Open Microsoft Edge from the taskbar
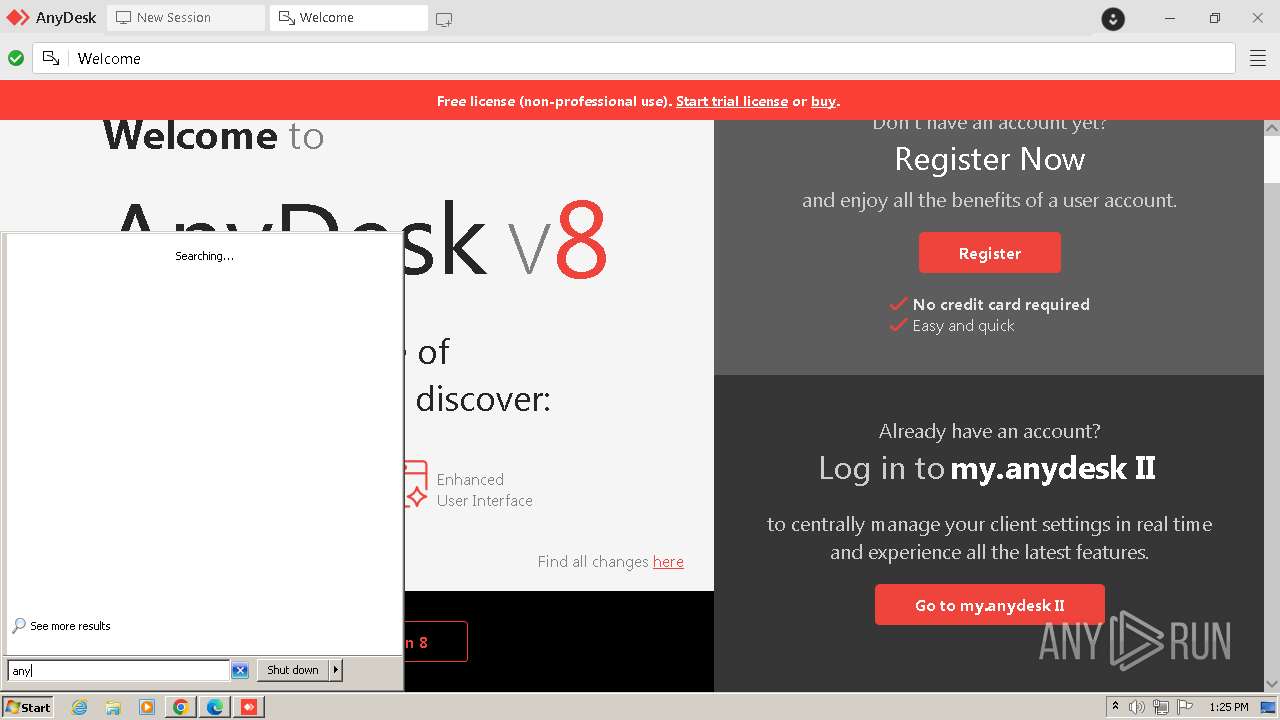1280x720 pixels. tap(215, 707)
